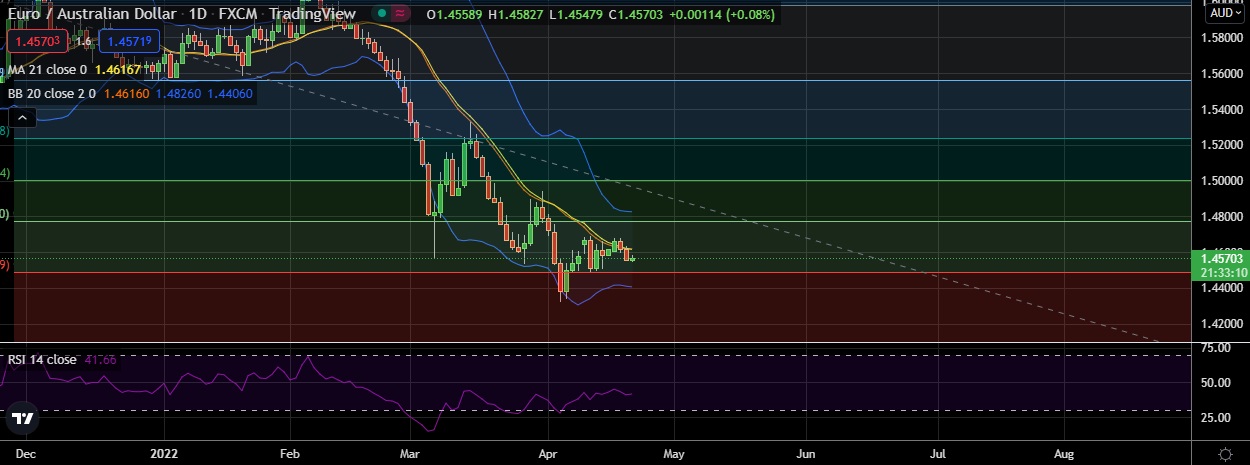Click the May label on time axis

tap(672, 453)
